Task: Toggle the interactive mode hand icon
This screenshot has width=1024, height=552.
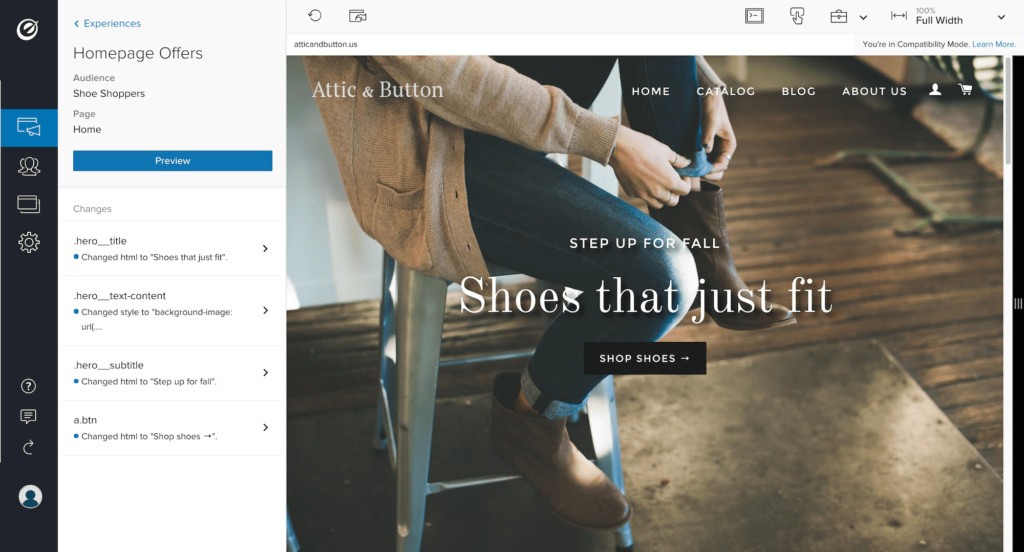Action: [797, 16]
